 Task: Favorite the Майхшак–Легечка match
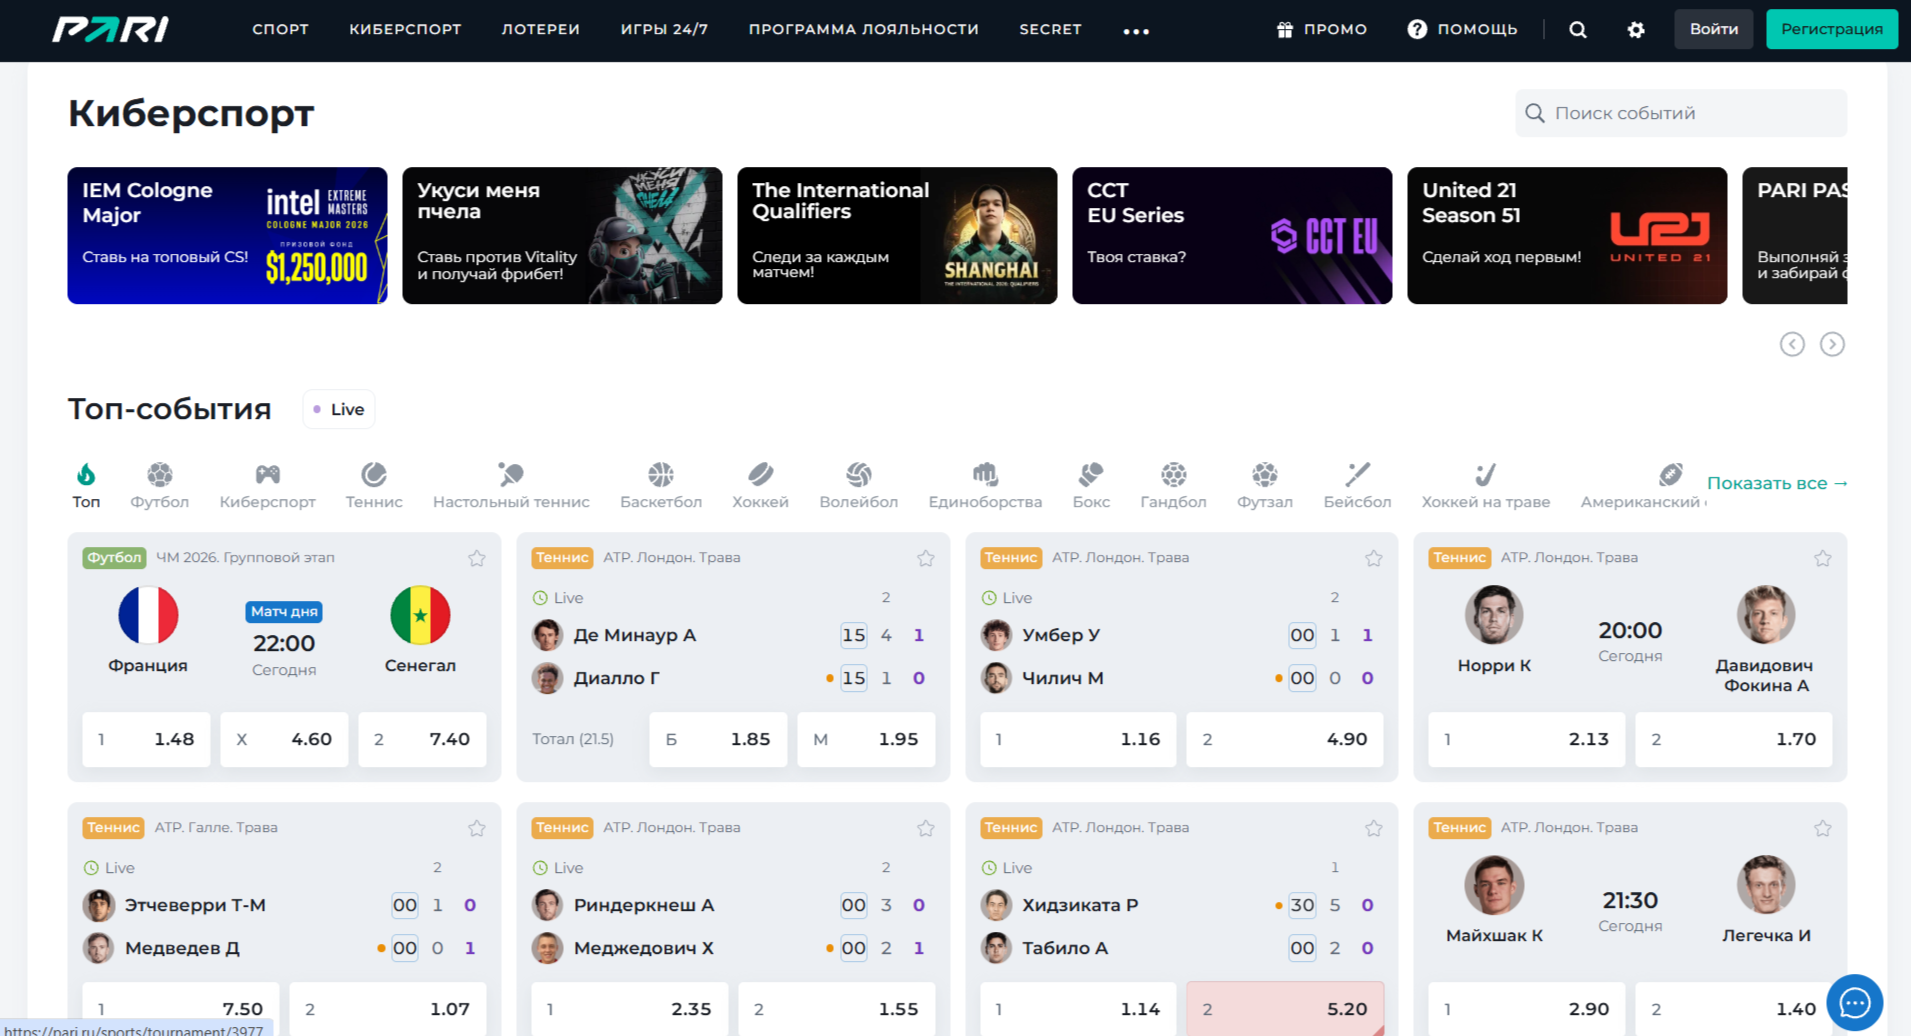(x=1823, y=828)
